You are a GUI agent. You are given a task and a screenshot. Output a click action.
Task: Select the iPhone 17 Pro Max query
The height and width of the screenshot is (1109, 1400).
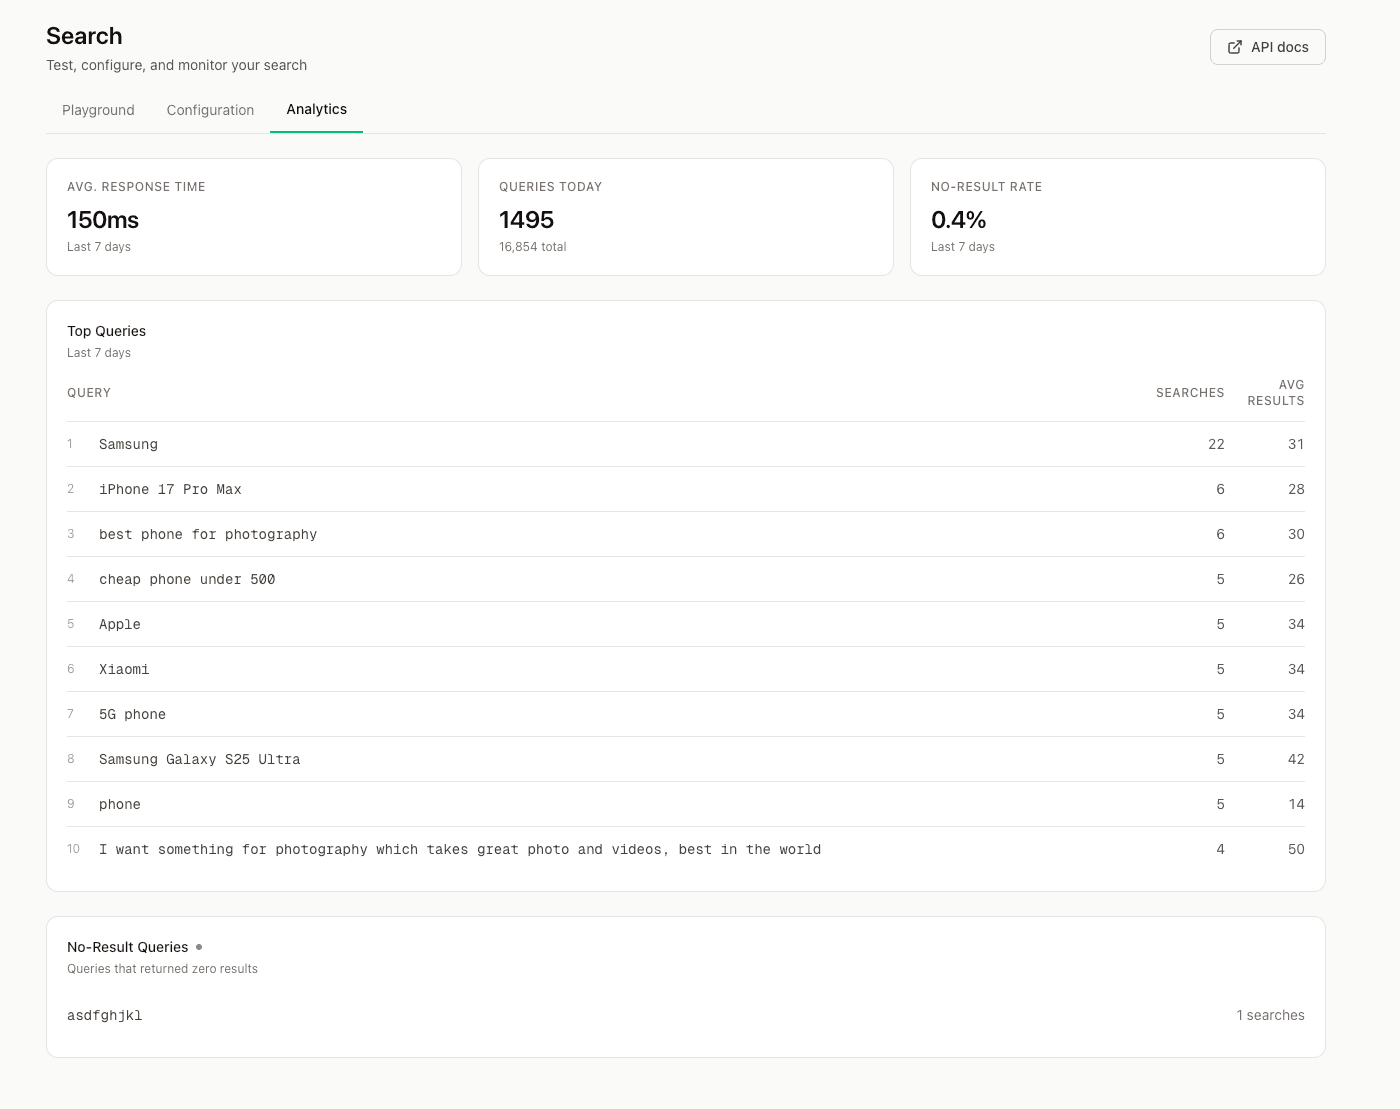170,489
